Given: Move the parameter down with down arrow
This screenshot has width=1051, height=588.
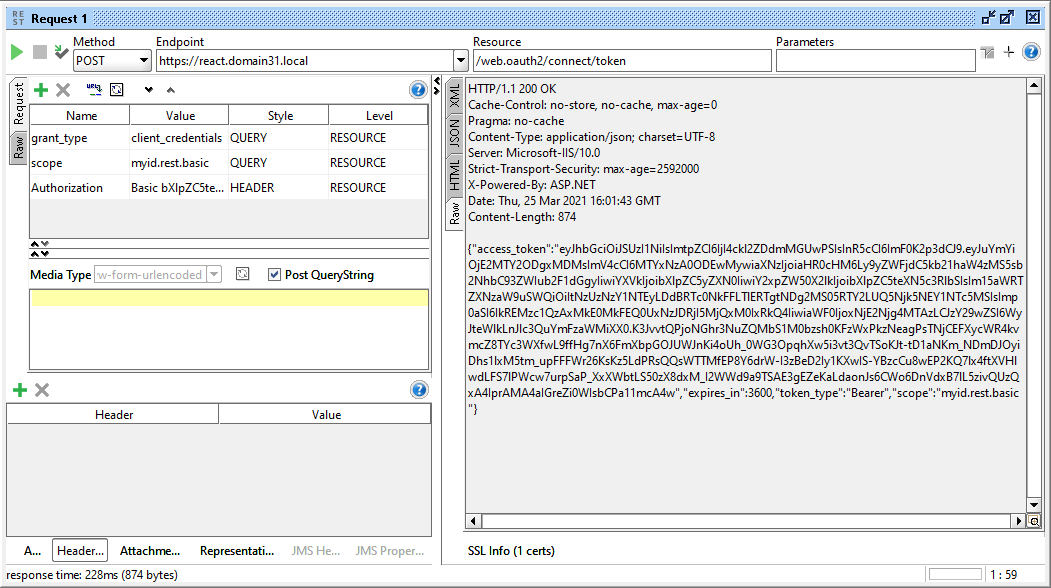Looking at the screenshot, I should pyautogui.click(x=149, y=90).
